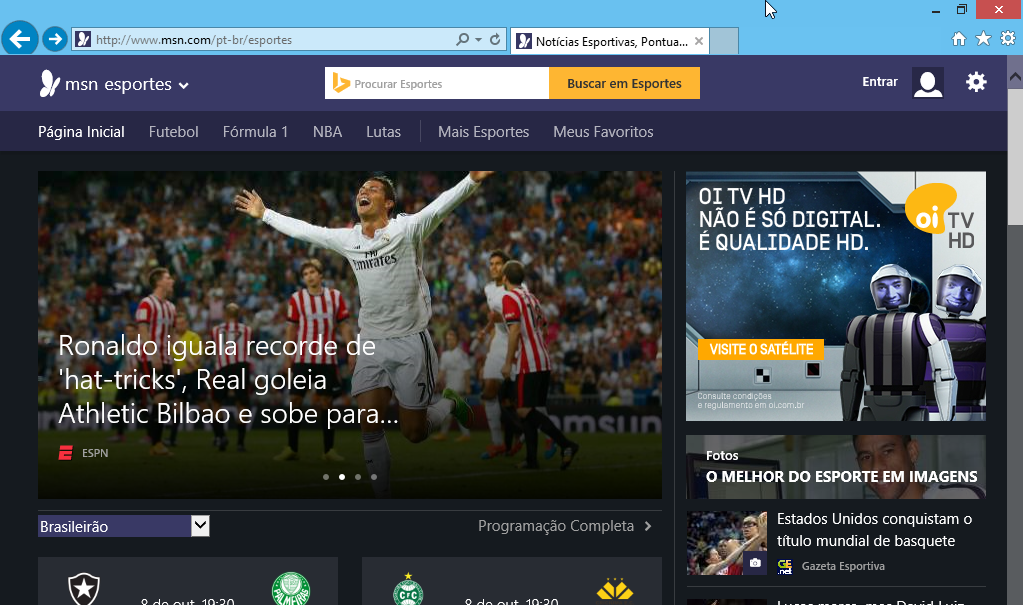Click the Entrar sign-in link
The width and height of the screenshot is (1023, 605).
(x=879, y=82)
